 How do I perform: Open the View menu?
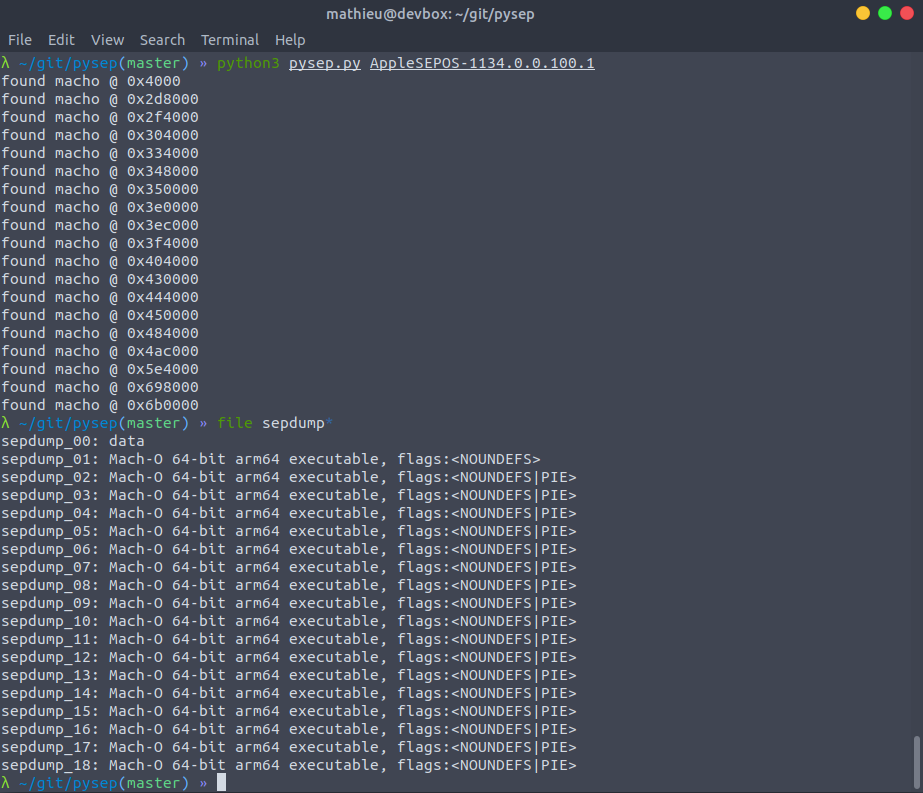pos(107,40)
